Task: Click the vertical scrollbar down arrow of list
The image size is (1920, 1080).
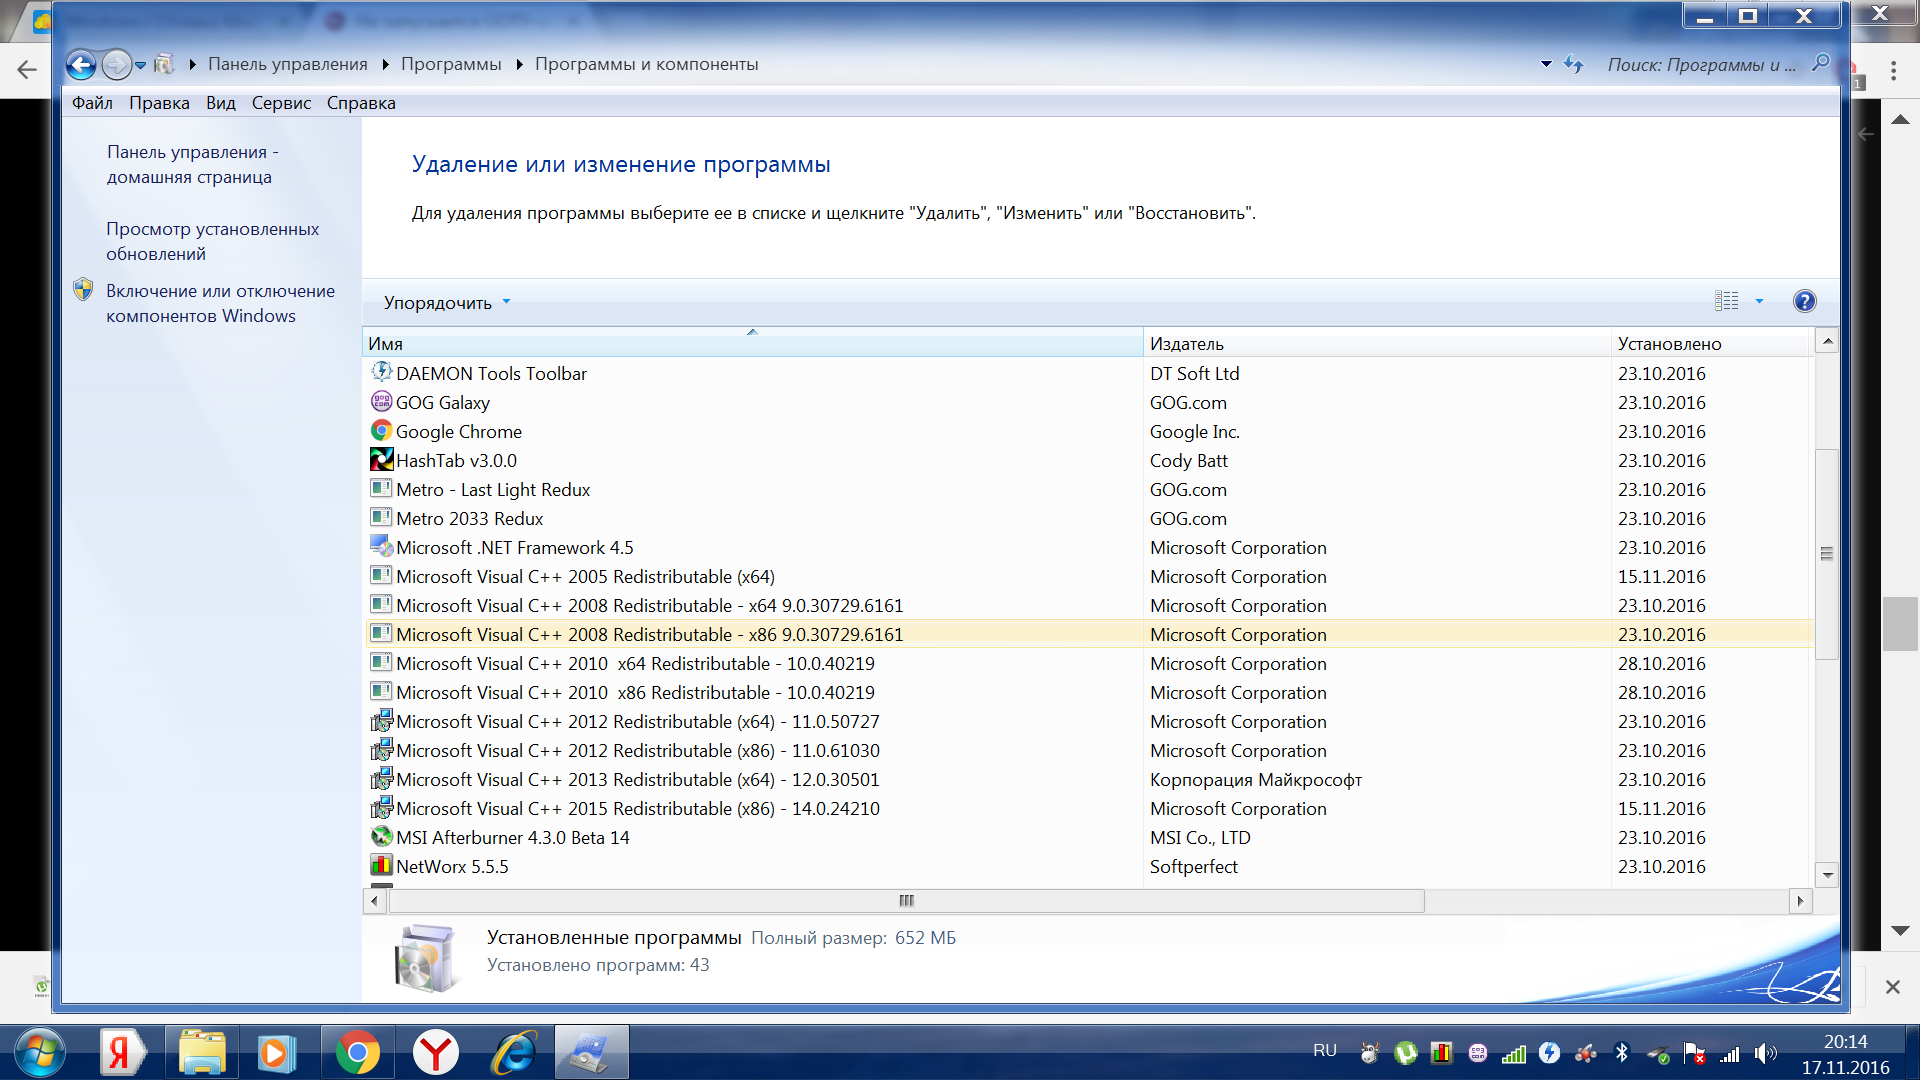Action: 1827,875
